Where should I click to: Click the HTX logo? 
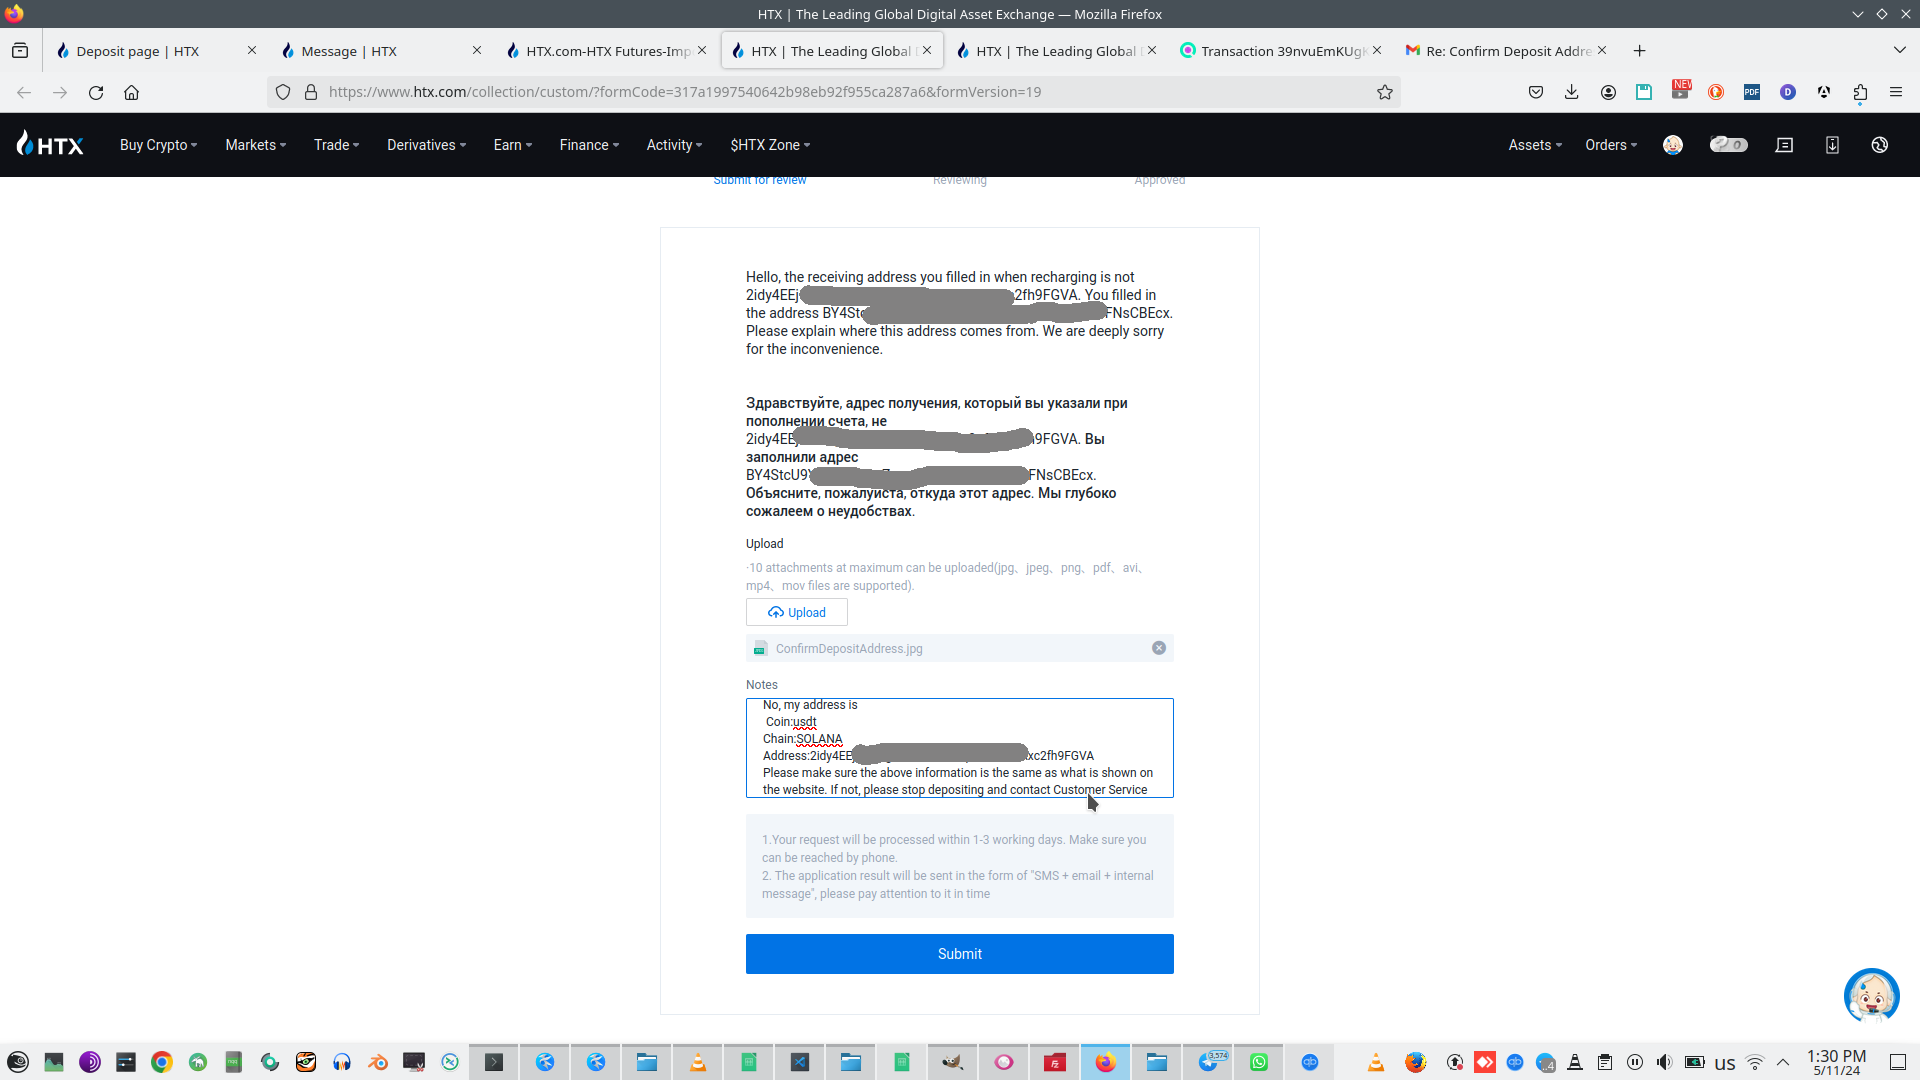50,145
